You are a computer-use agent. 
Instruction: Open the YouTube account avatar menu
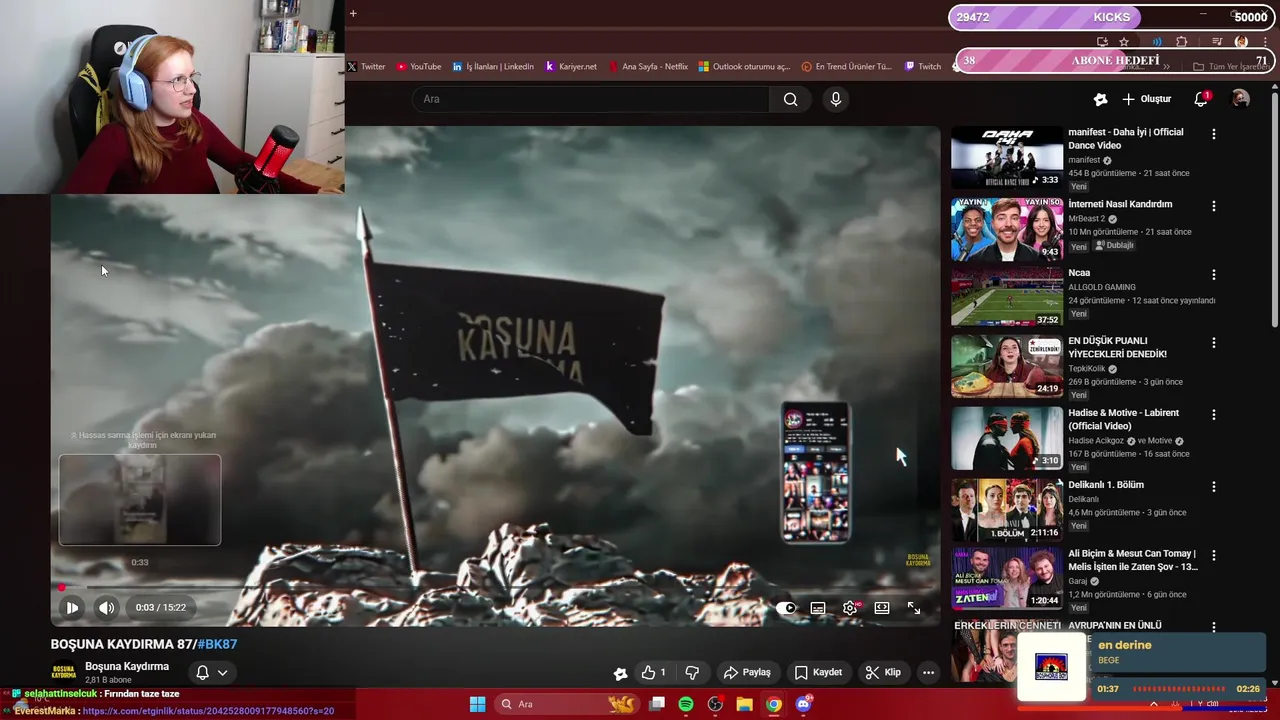[x=1240, y=99]
